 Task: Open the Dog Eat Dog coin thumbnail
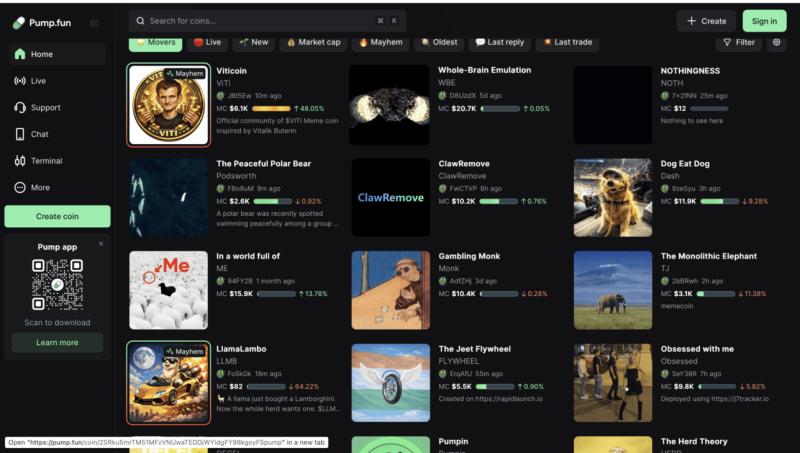tap(612, 197)
